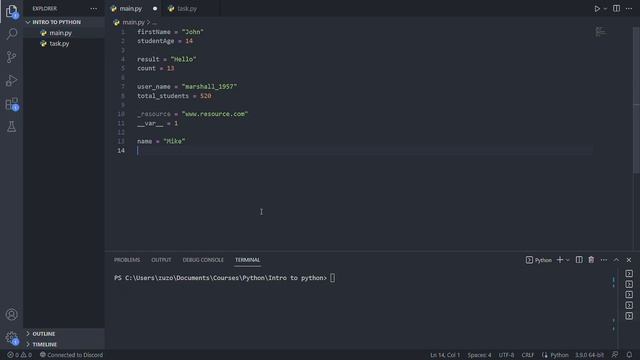This screenshot has width=640, height=360.
Task: Click the terminal prompt input
Action: point(333,278)
